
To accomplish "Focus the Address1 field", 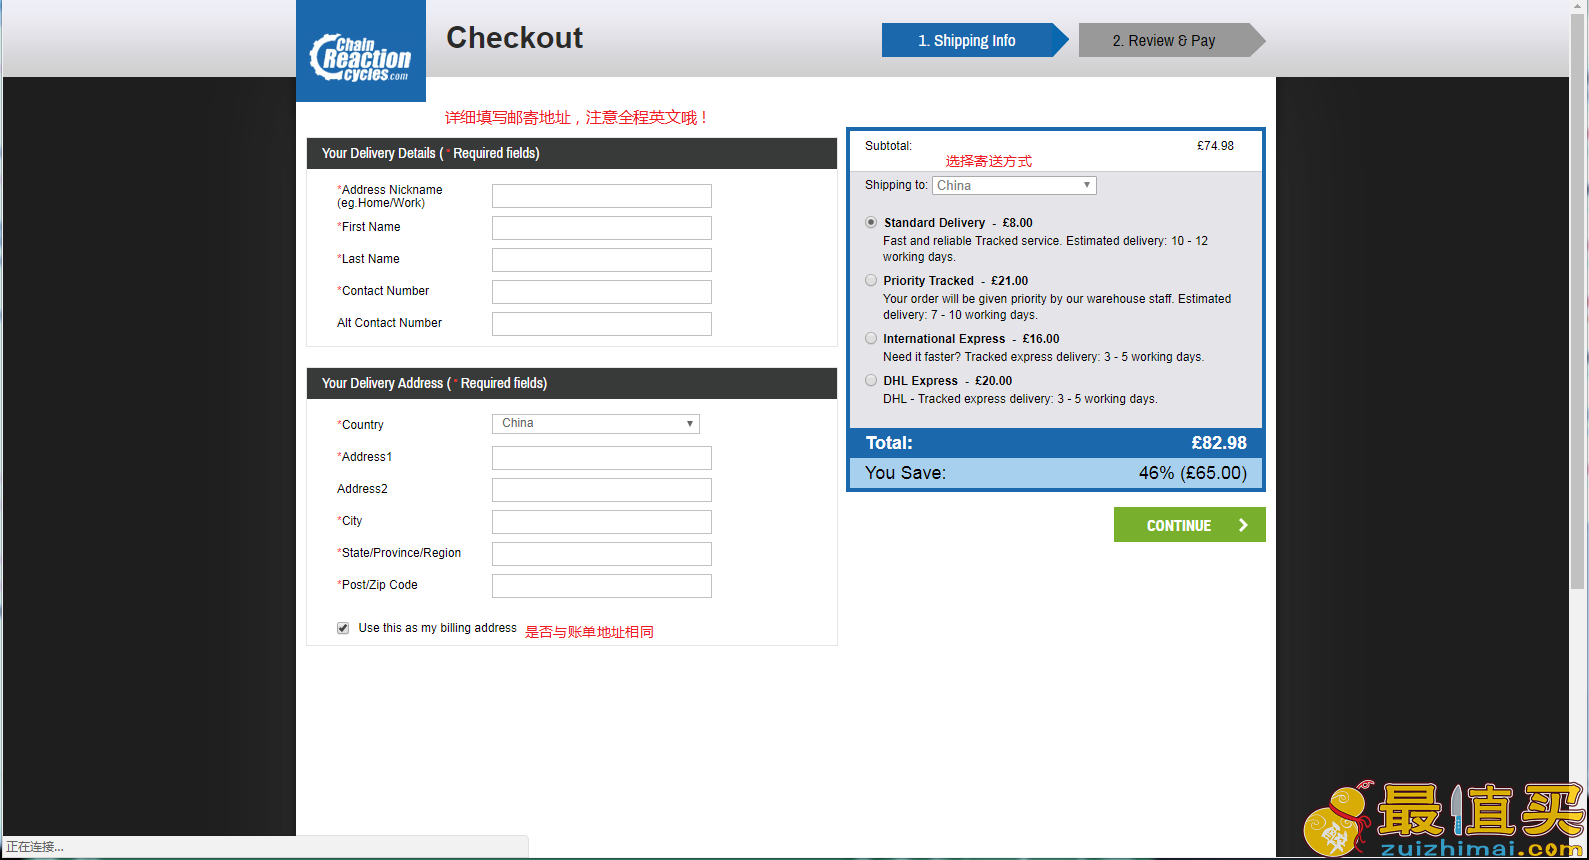I will coord(602,458).
